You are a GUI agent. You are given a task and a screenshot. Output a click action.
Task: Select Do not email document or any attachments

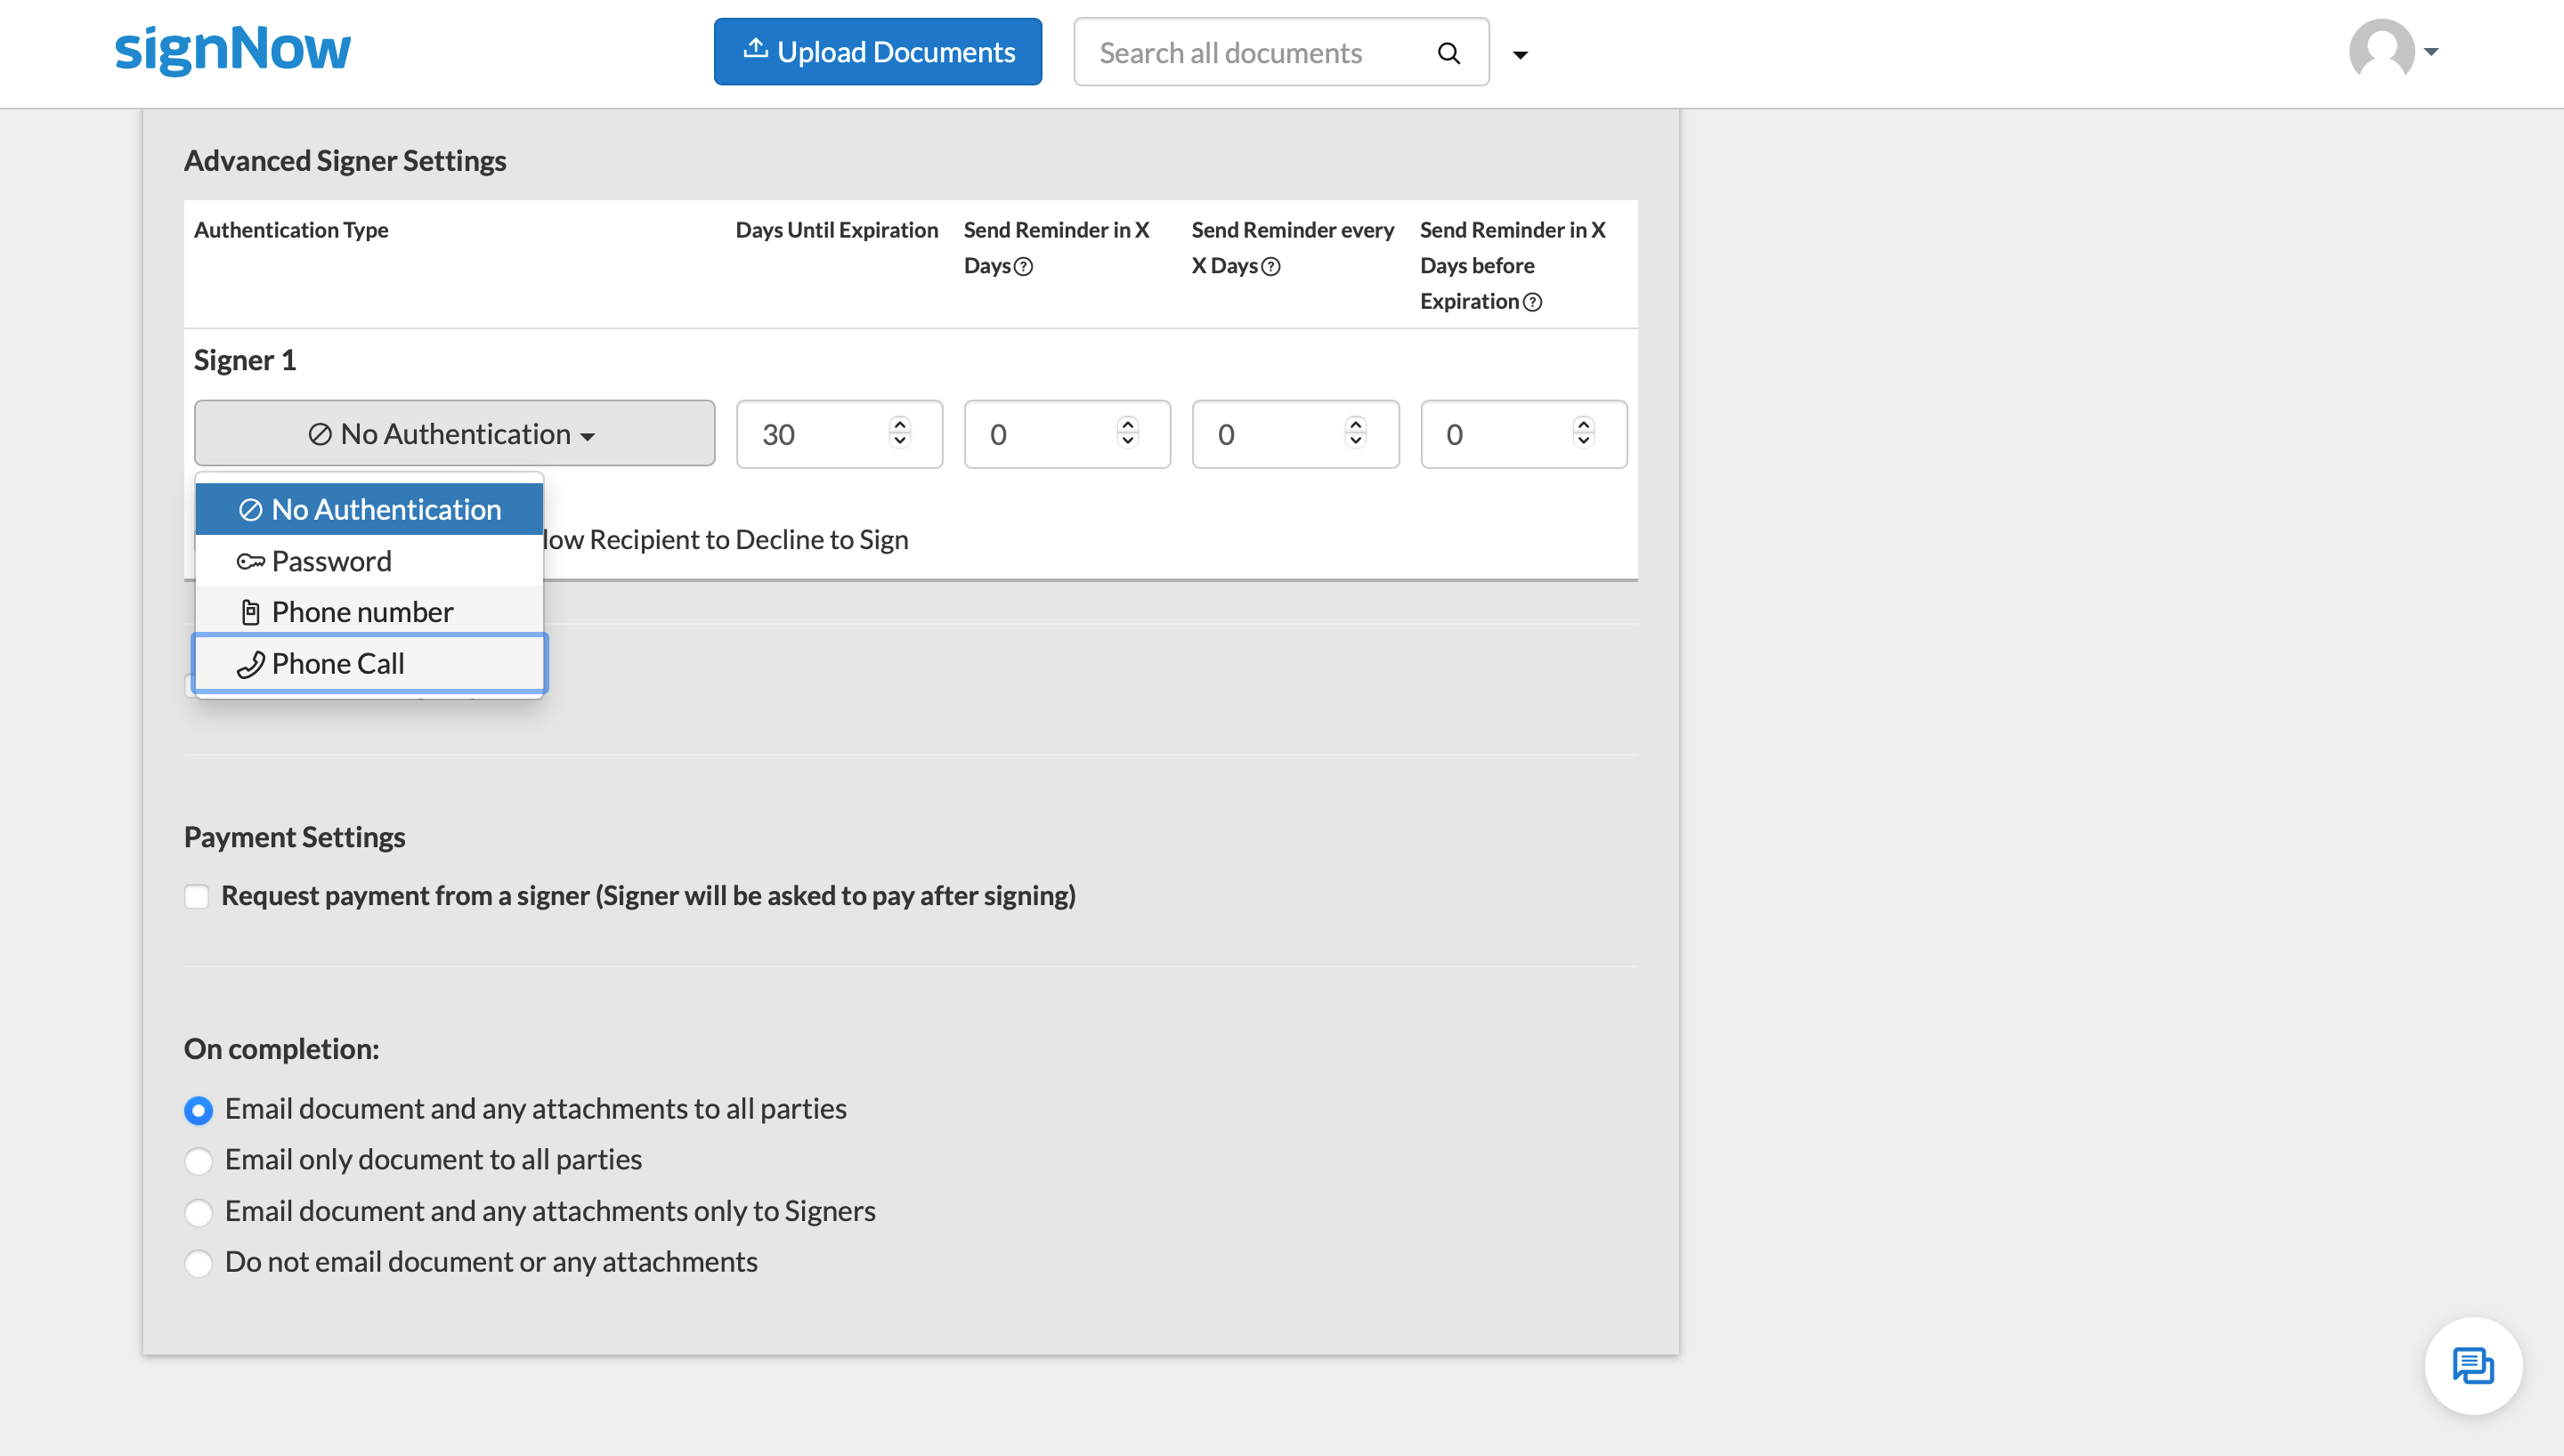click(198, 1262)
